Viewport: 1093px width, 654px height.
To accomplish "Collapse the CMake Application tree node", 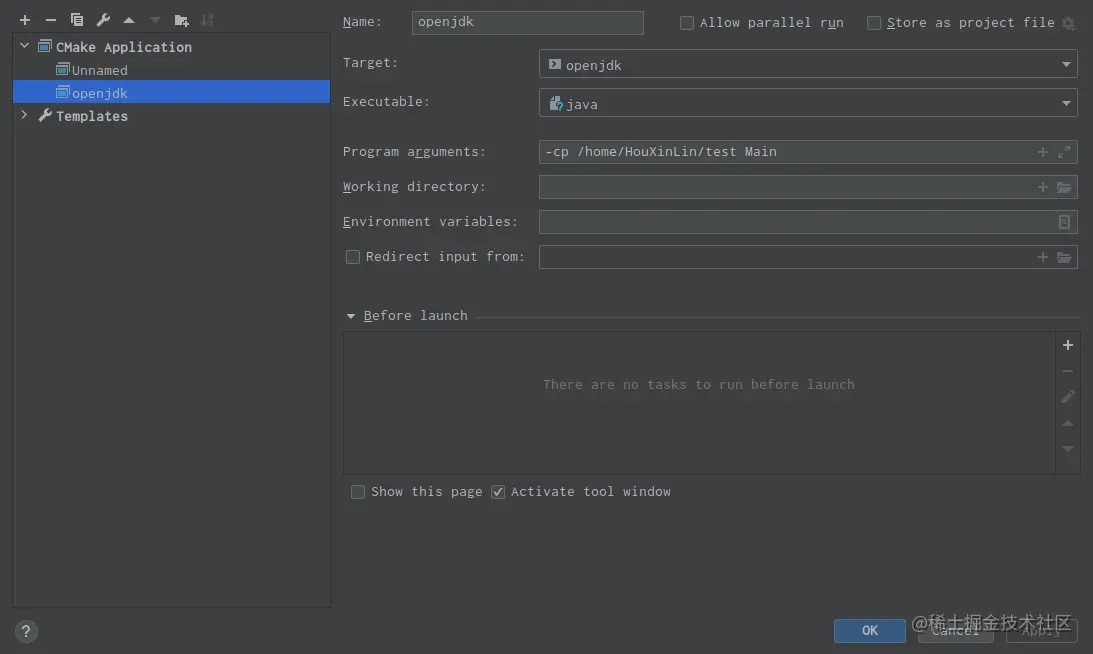I will coord(24,46).
